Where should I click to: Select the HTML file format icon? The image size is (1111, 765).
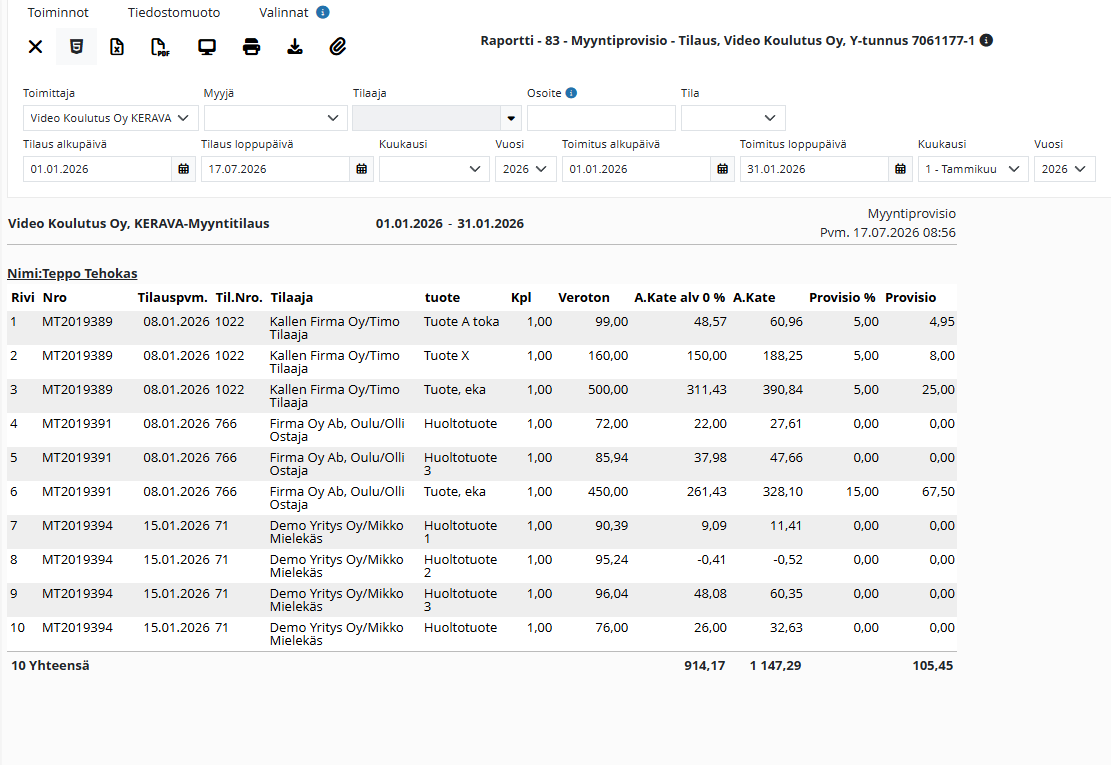[x=77, y=47]
